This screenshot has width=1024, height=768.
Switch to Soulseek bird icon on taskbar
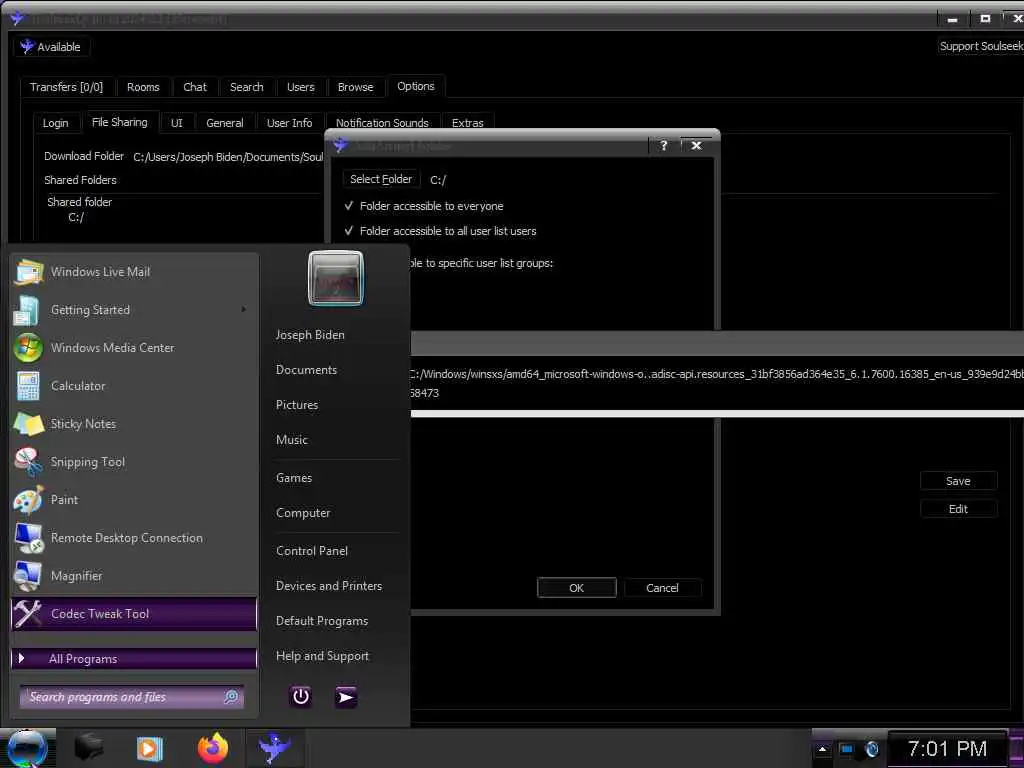pyautogui.click(x=274, y=748)
